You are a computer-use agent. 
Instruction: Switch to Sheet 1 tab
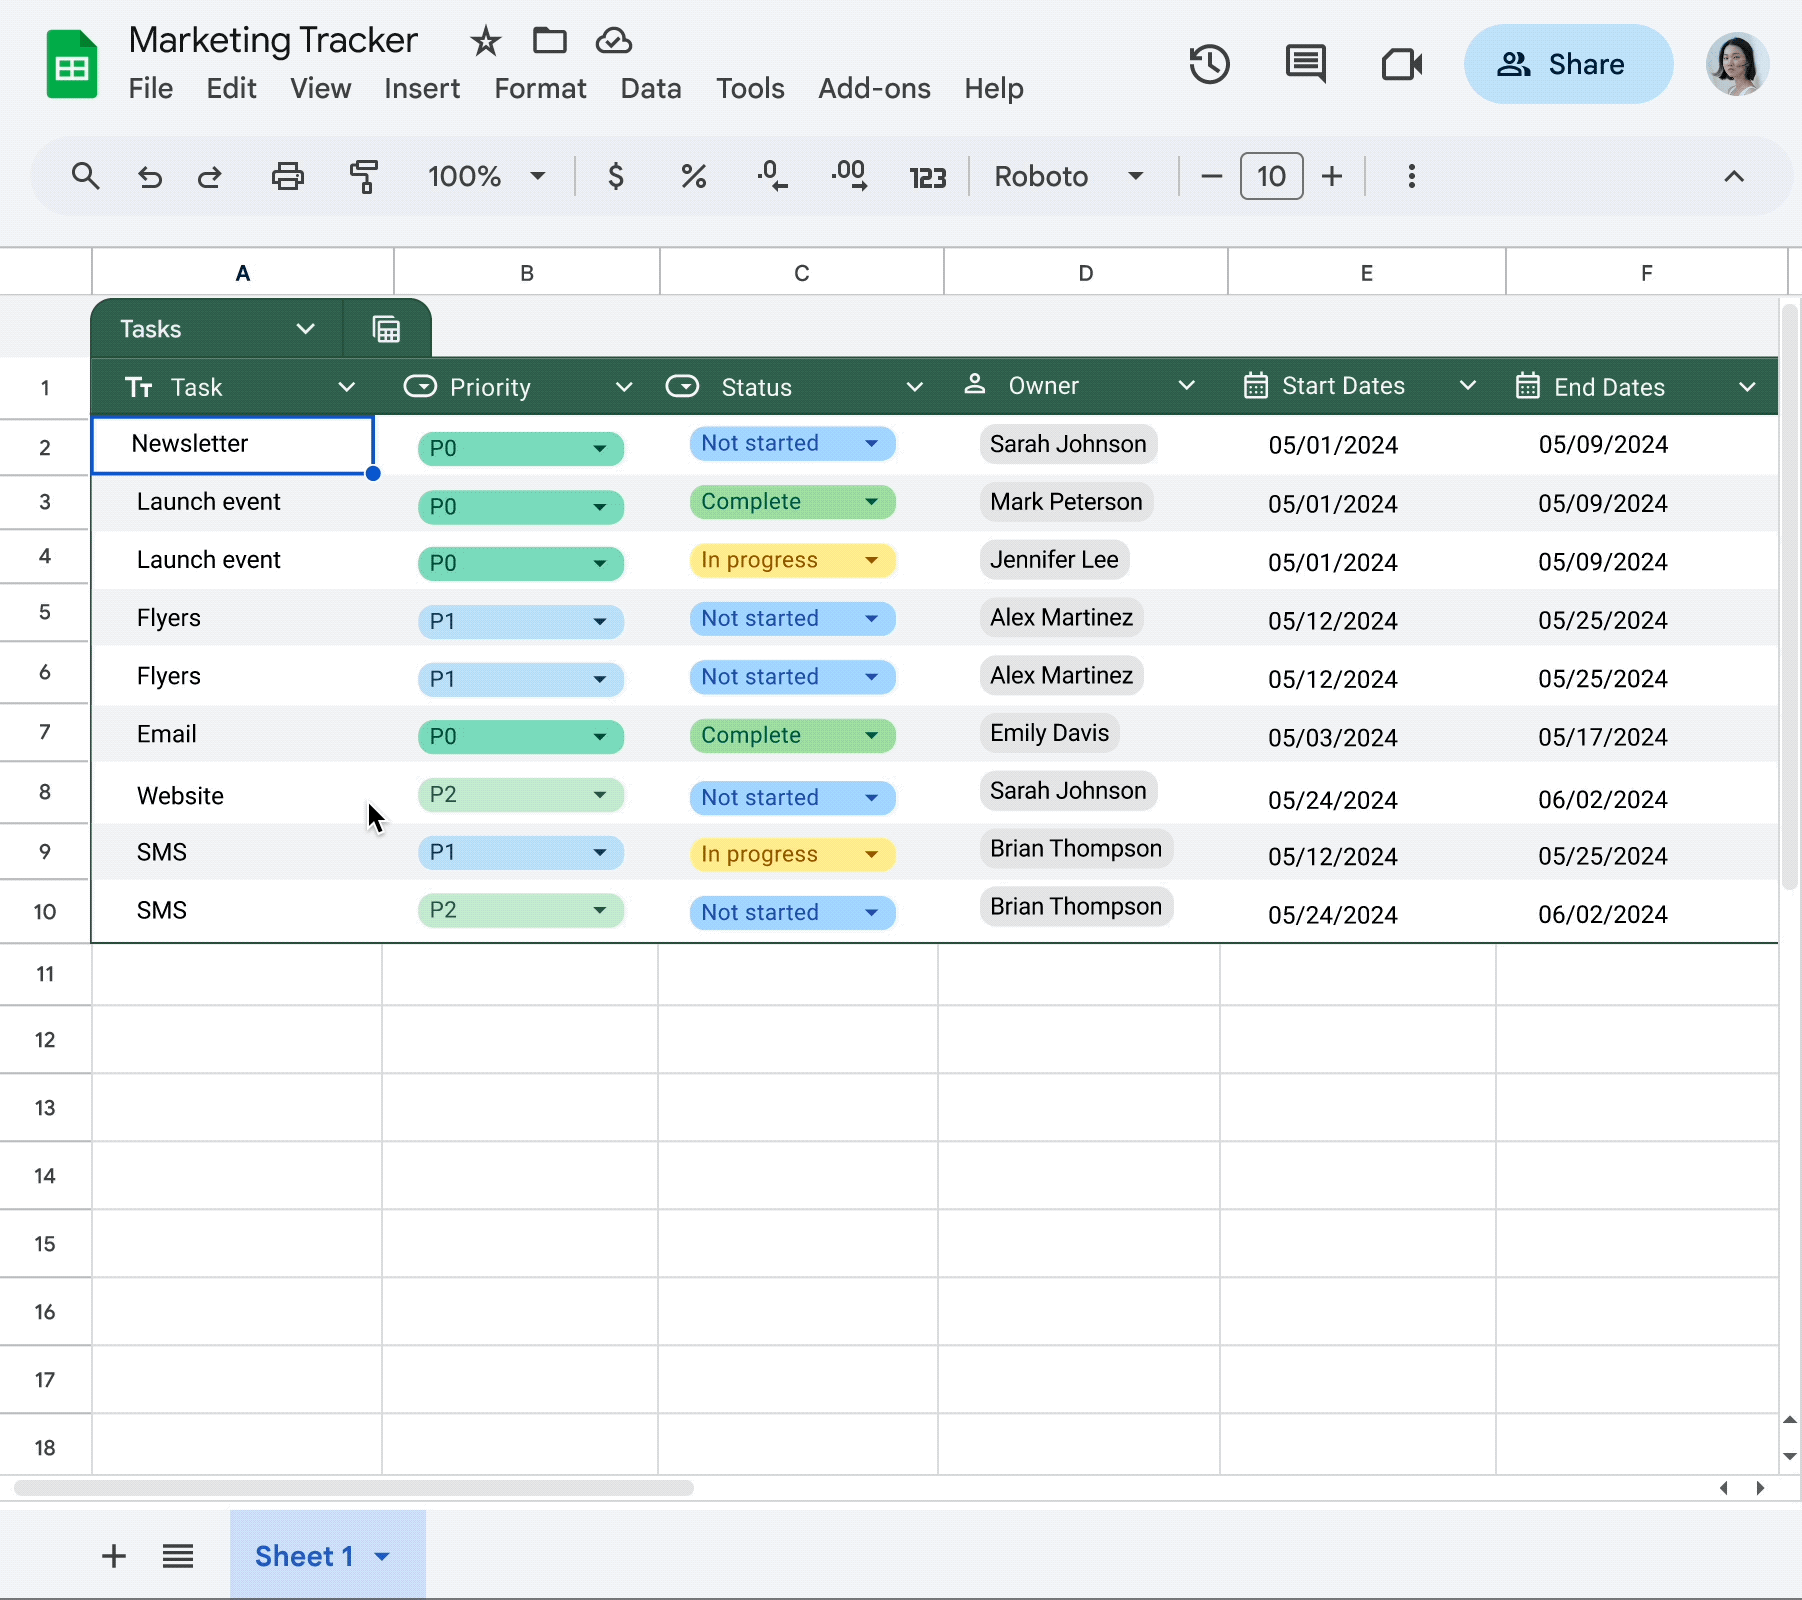(304, 1556)
